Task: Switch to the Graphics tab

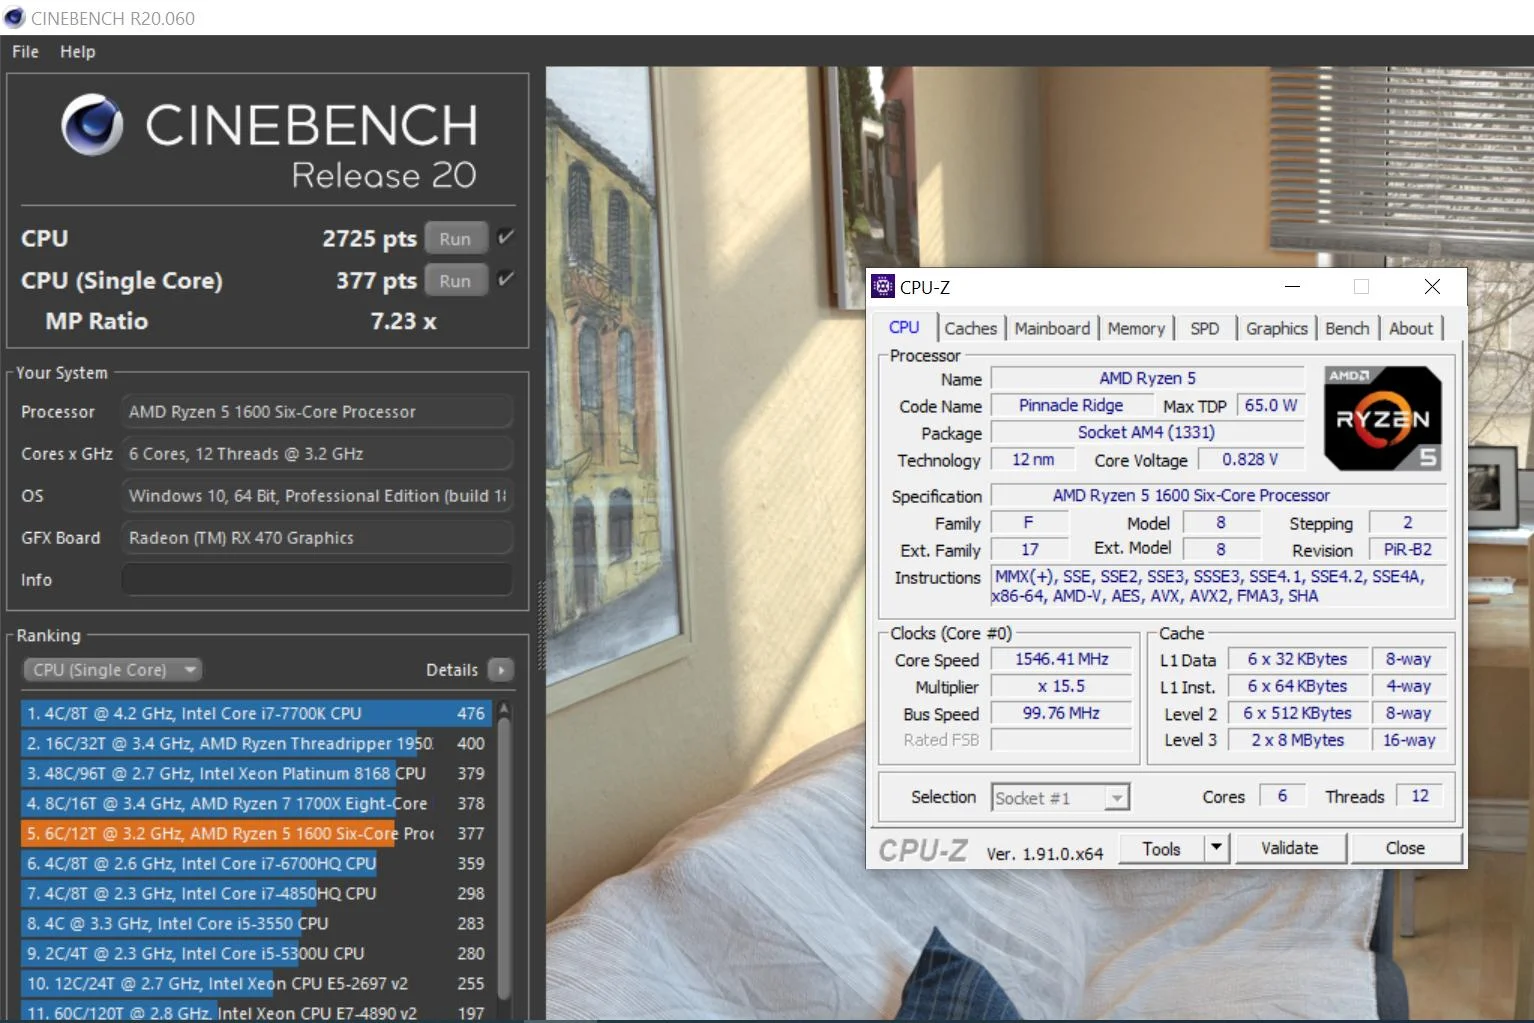Action: click(1277, 328)
